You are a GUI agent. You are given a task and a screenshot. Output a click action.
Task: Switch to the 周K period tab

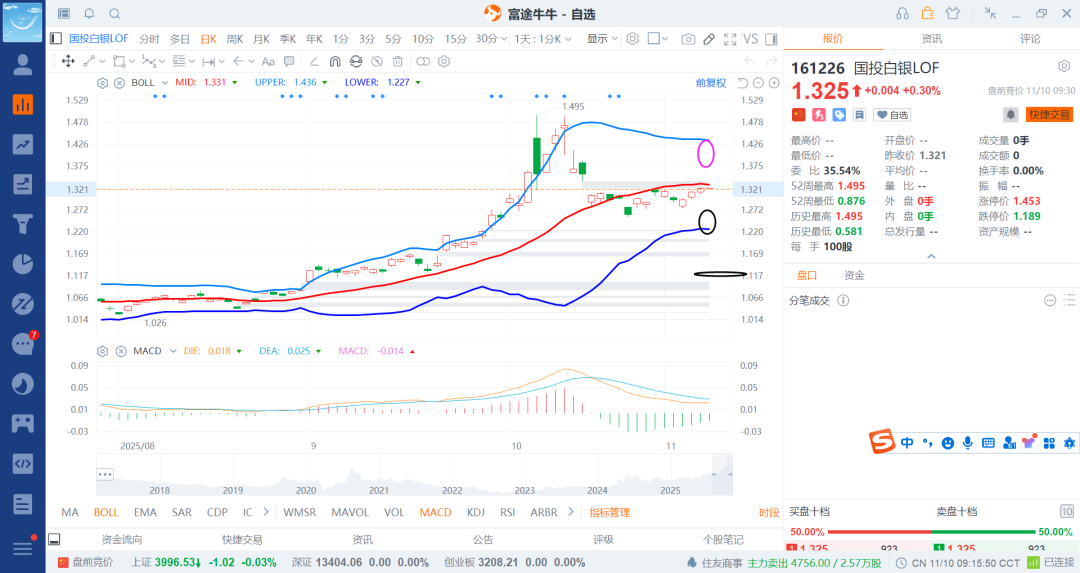point(235,39)
